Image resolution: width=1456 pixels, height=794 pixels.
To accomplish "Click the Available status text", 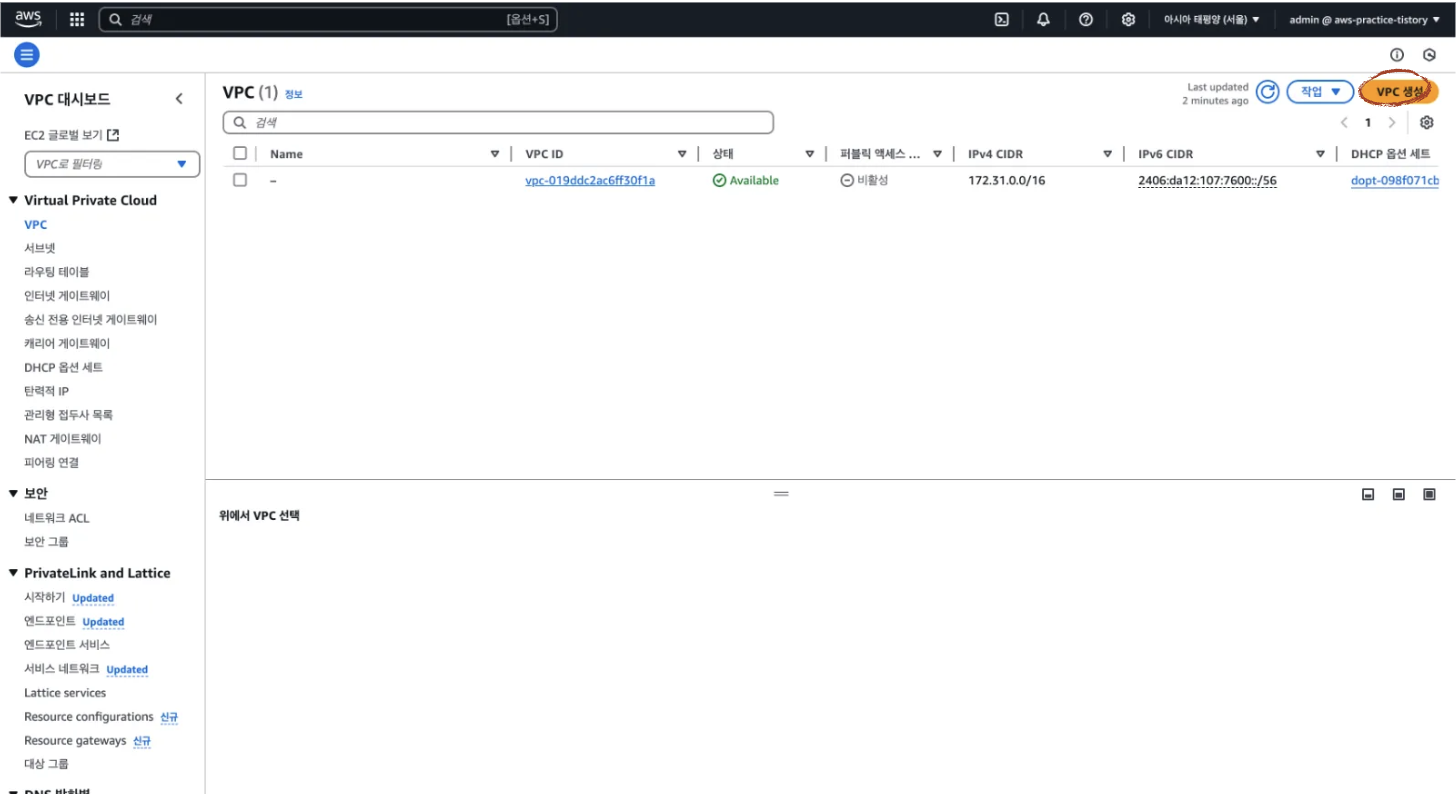I will [754, 181].
